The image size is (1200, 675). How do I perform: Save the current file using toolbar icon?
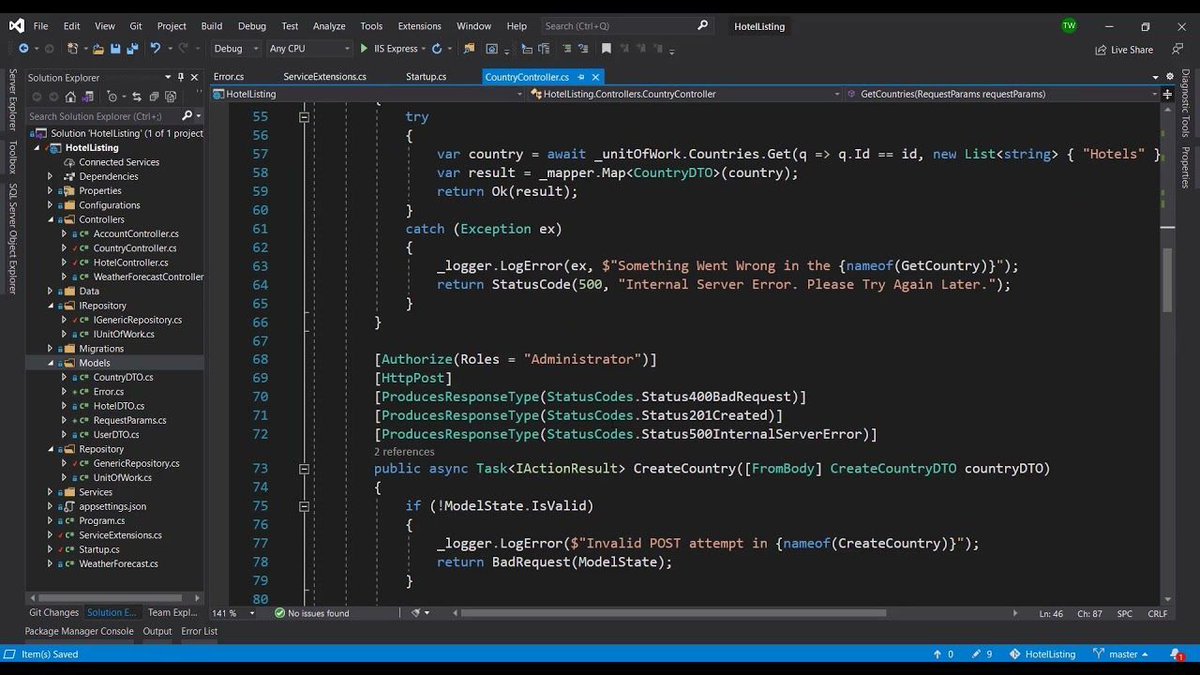[116, 48]
